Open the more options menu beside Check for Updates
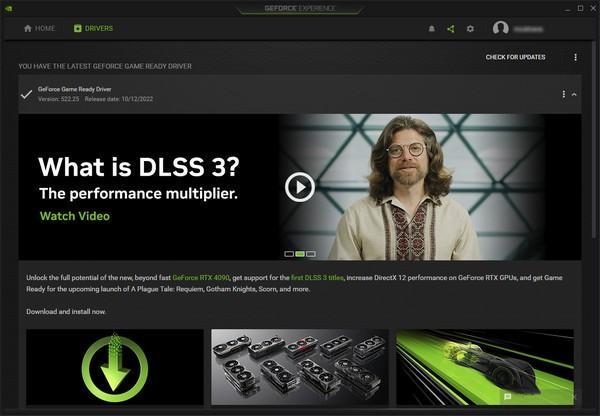 (575, 57)
